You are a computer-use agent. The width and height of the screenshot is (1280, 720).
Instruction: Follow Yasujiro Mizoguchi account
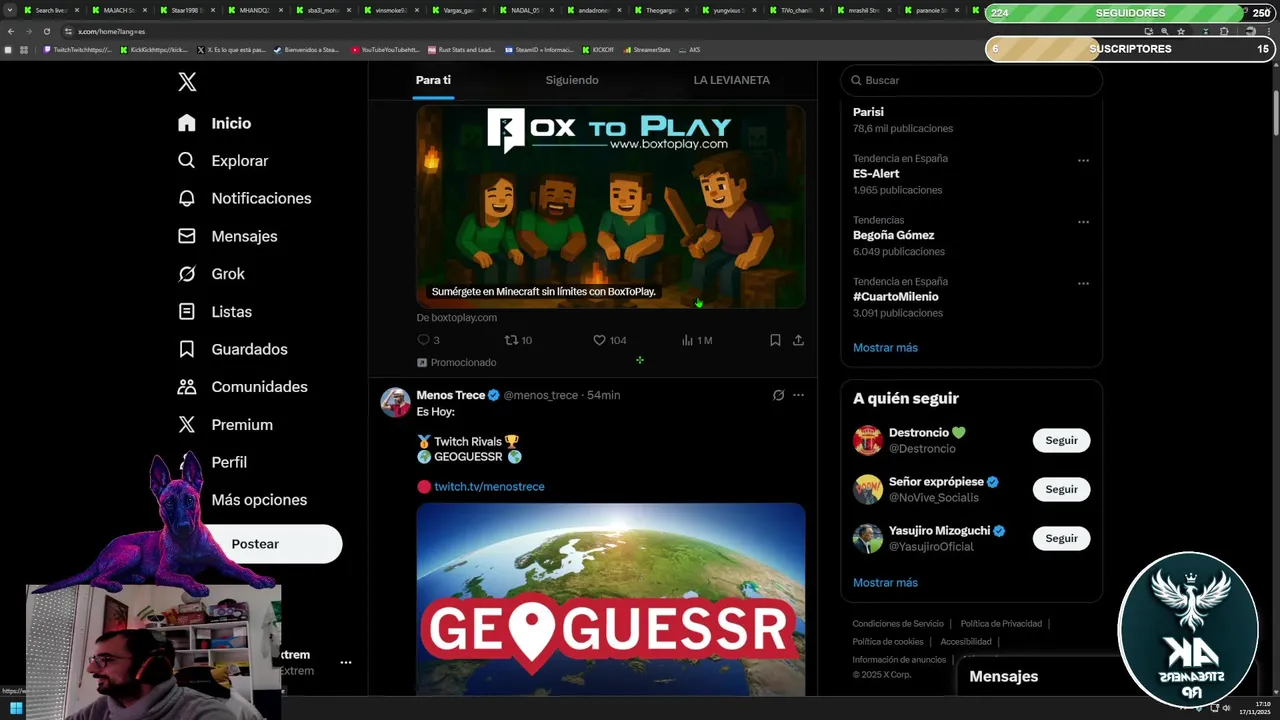[1061, 538]
